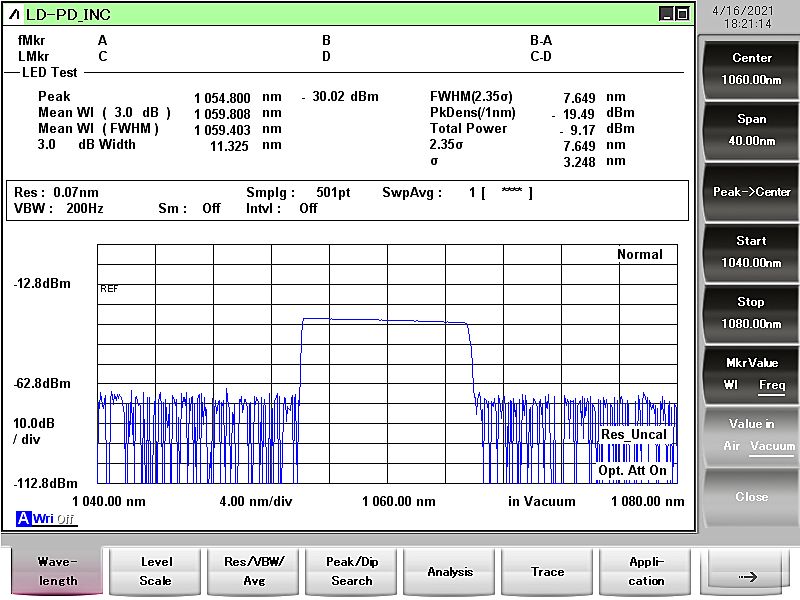Click the next-page arrow softkey
The width and height of the screenshot is (800, 600).
(x=749, y=576)
